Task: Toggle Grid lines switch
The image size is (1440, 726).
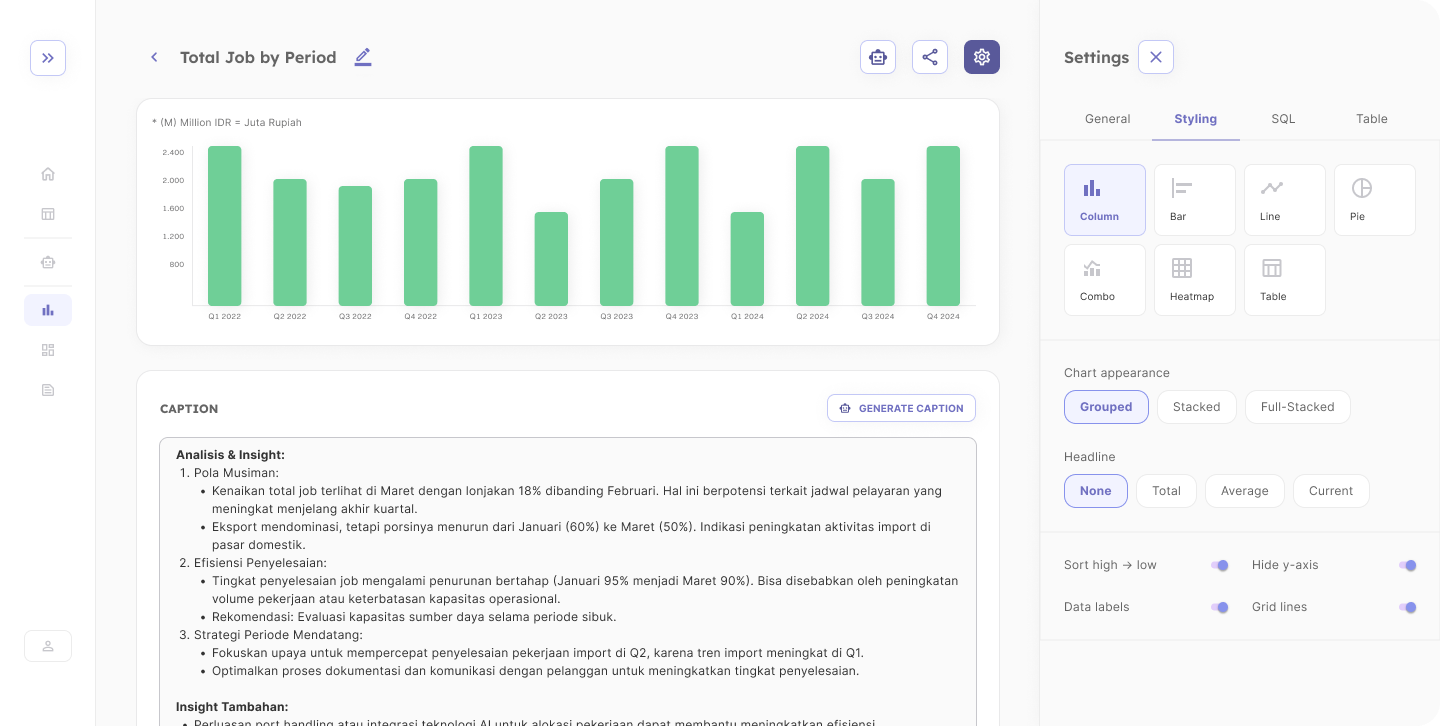Action: (x=1407, y=607)
